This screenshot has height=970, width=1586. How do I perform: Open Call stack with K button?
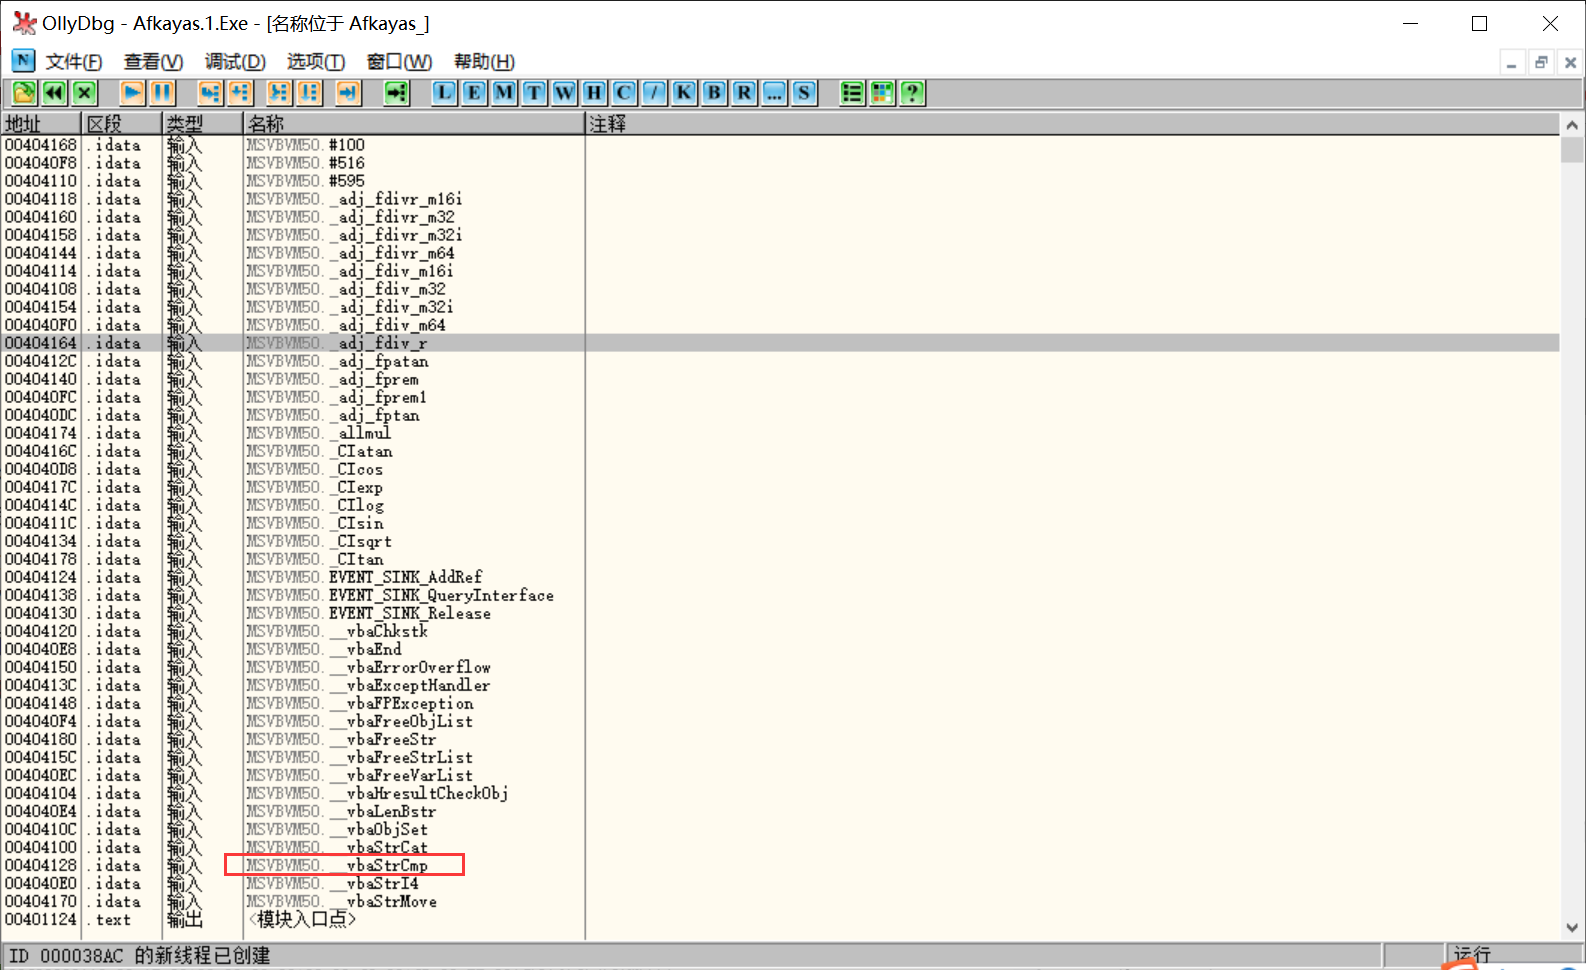[x=684, y=93]
